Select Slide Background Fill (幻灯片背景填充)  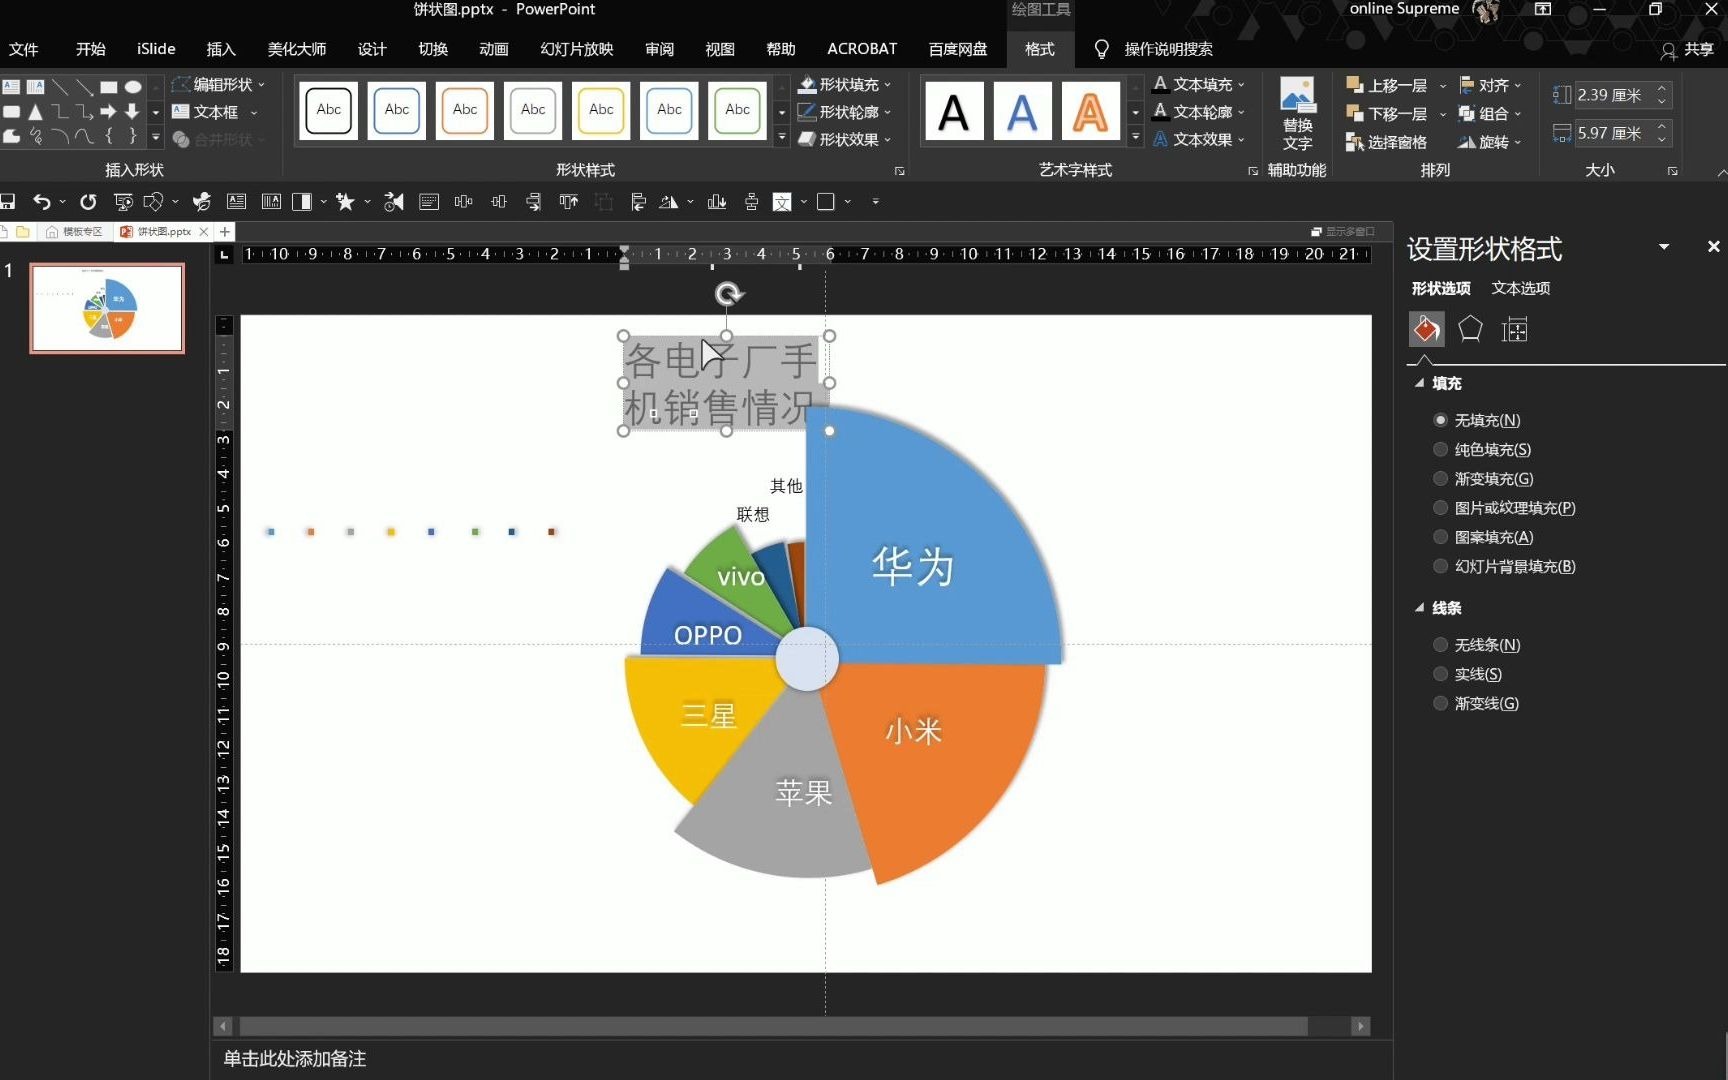(1440, 566)
